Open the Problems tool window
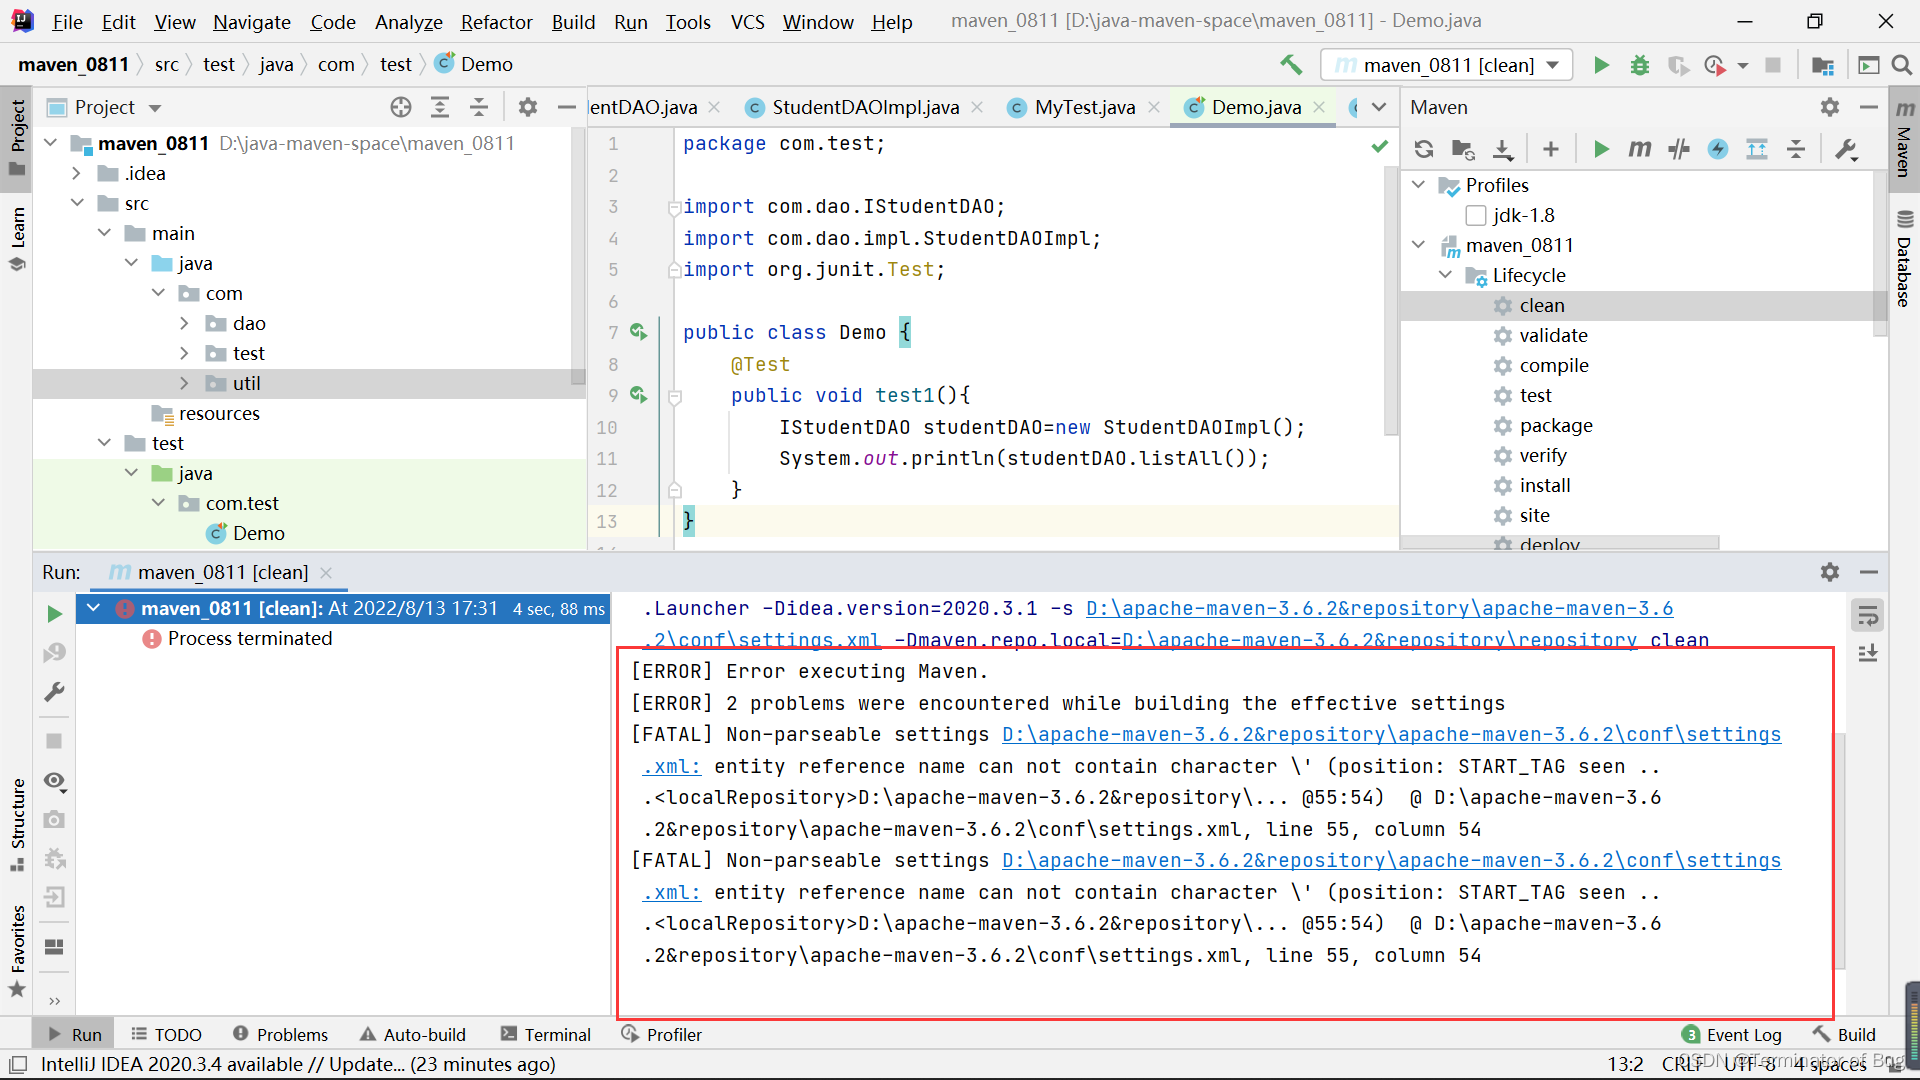 [x=280, y=1035]
